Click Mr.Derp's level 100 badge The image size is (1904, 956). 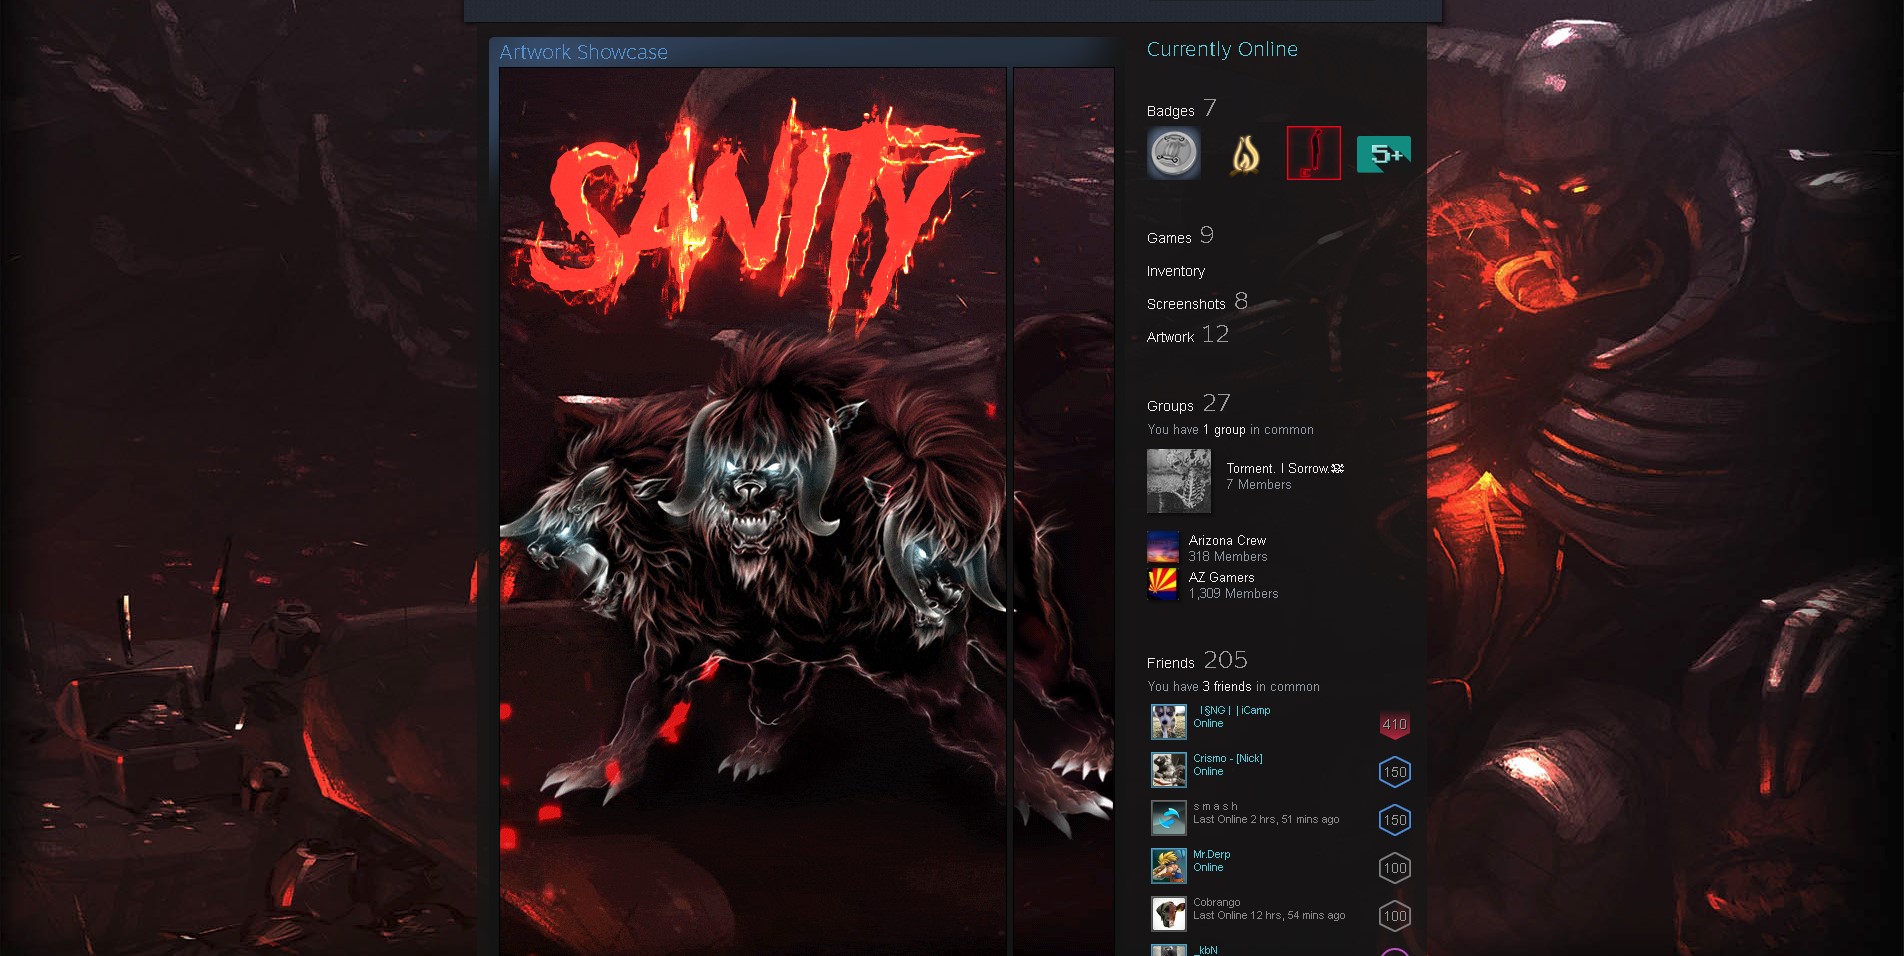1395,868
